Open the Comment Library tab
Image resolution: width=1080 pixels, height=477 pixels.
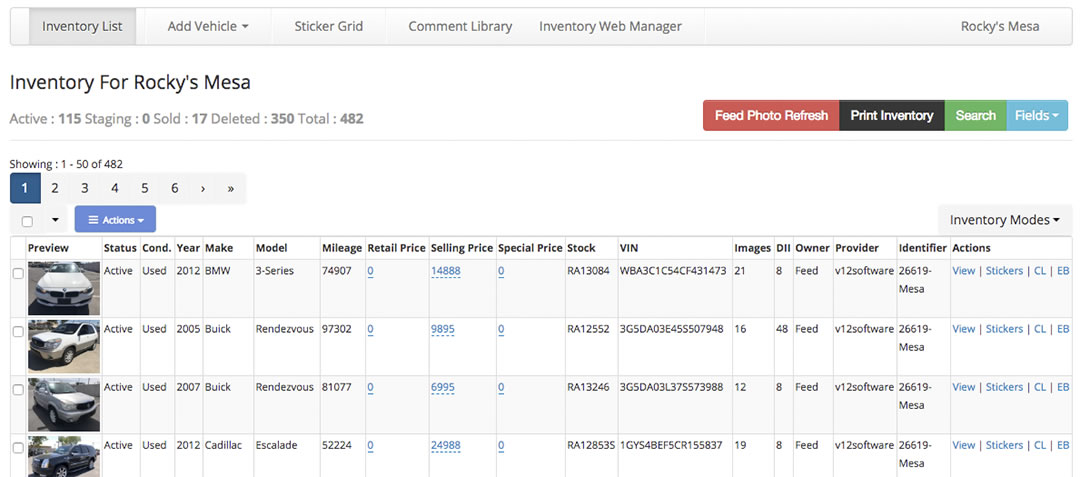pos(460,26)
